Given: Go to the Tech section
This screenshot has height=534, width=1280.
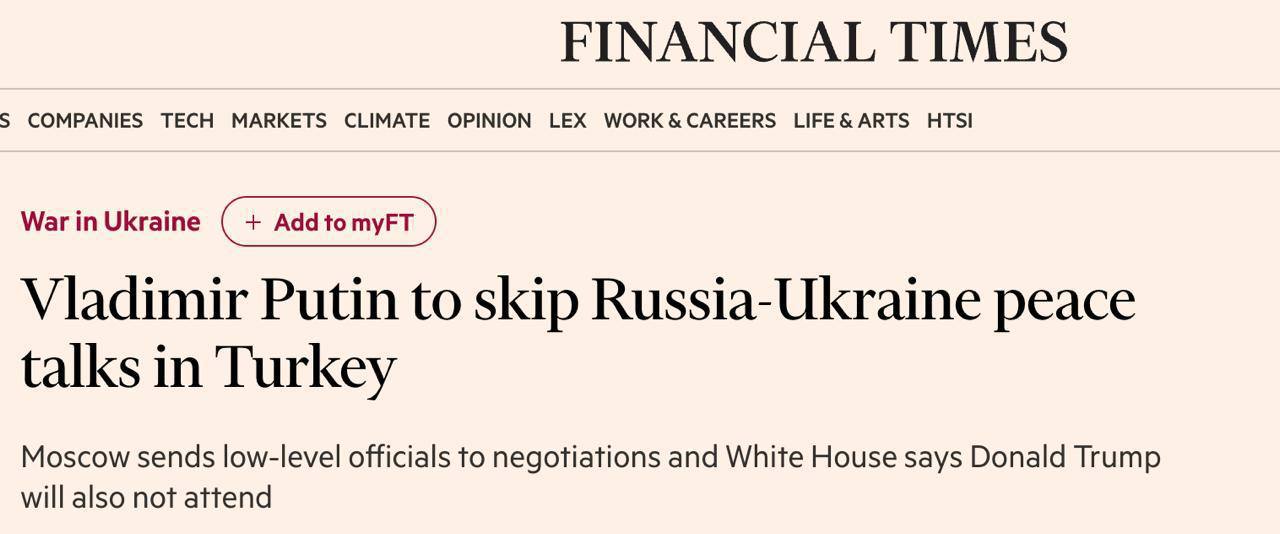Looking at the screenshot, I should pyautogui.click(x=187, y=121).
